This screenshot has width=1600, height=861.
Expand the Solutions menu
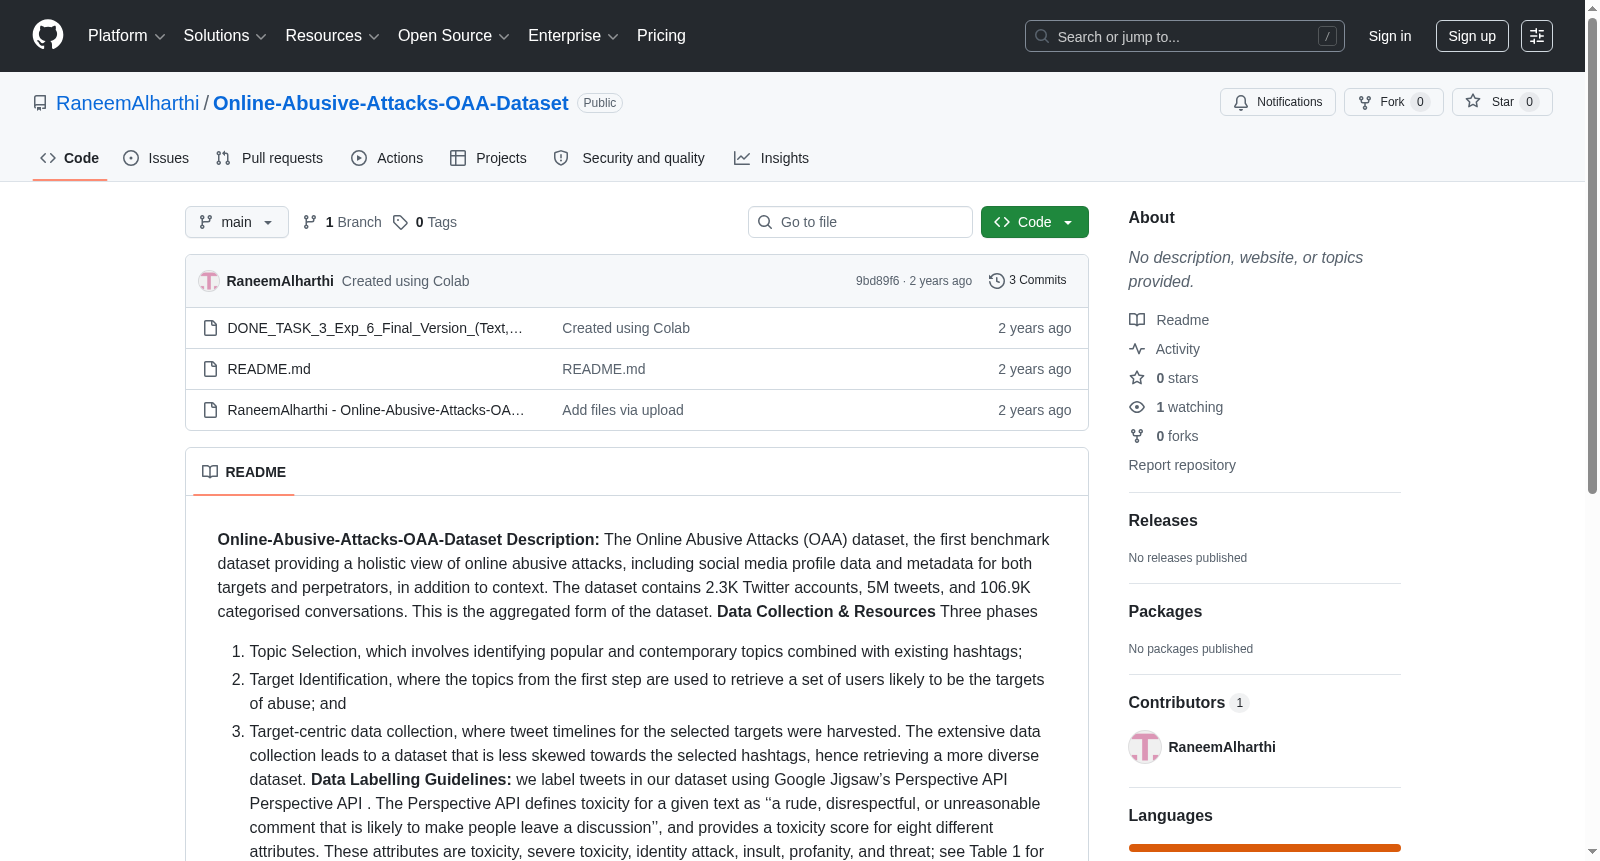coord(225,36)
